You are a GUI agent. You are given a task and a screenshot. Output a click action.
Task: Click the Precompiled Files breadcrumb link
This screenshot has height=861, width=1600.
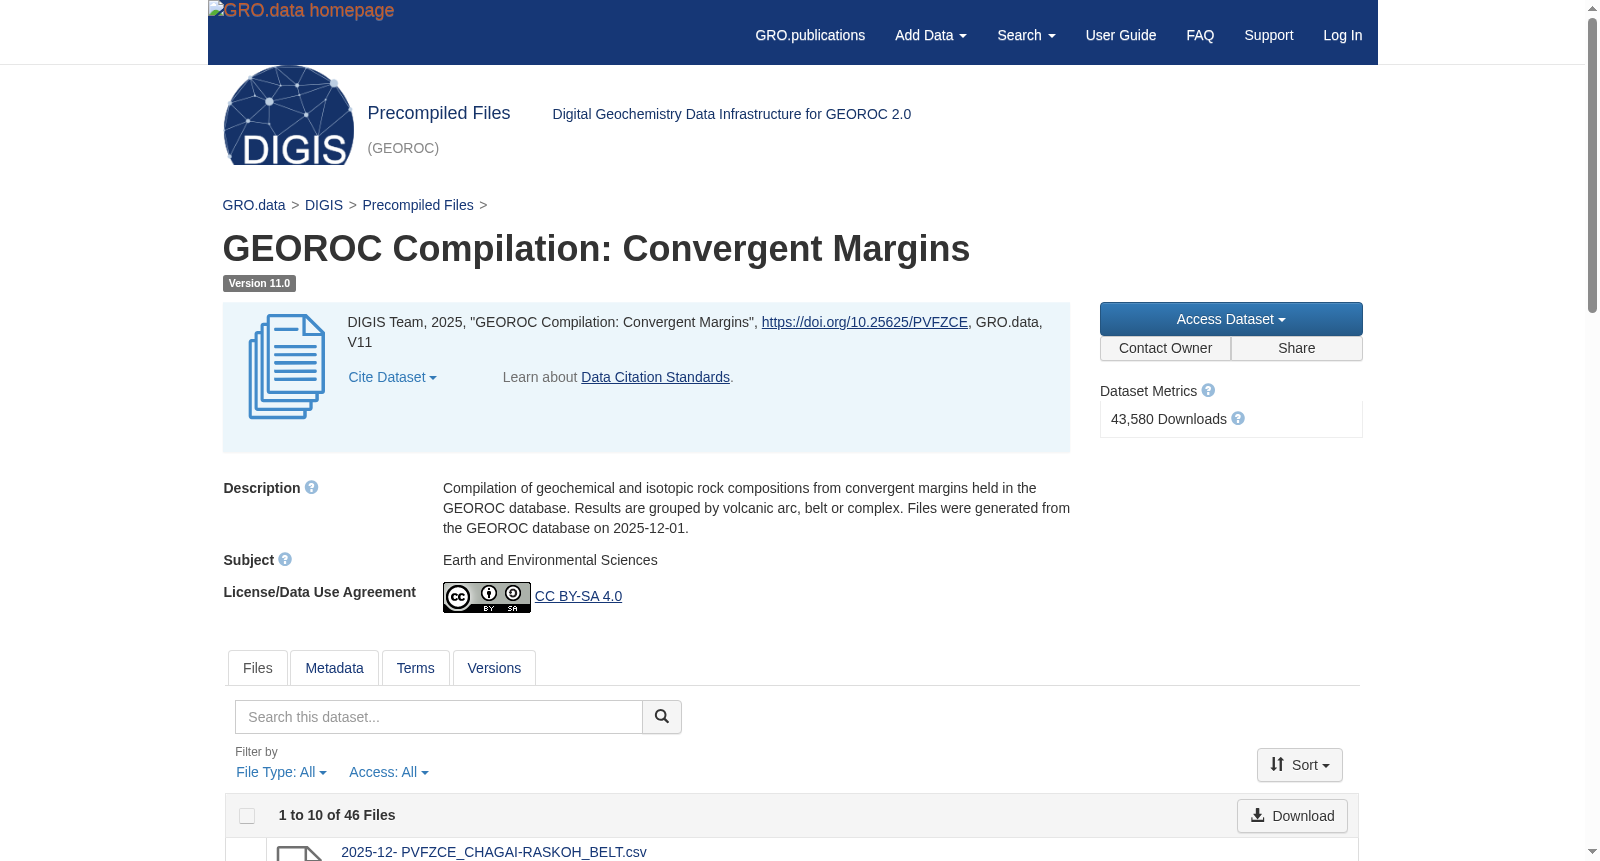[418, 205]
